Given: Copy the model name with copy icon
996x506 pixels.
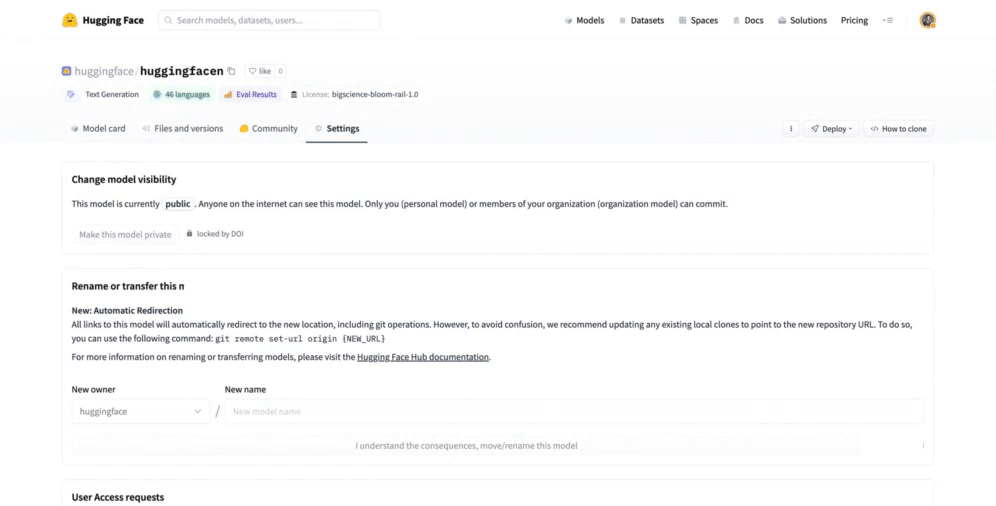Looking at the screenshot, I should 231,71.
